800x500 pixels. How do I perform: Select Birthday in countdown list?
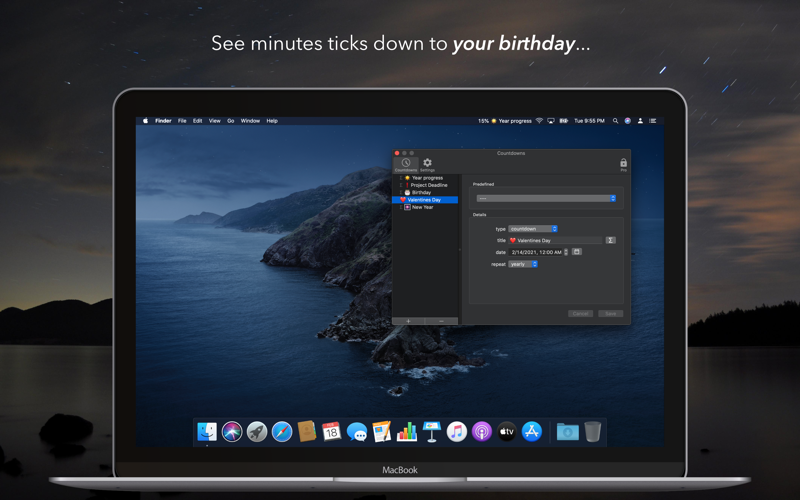[x=424, y=192]
